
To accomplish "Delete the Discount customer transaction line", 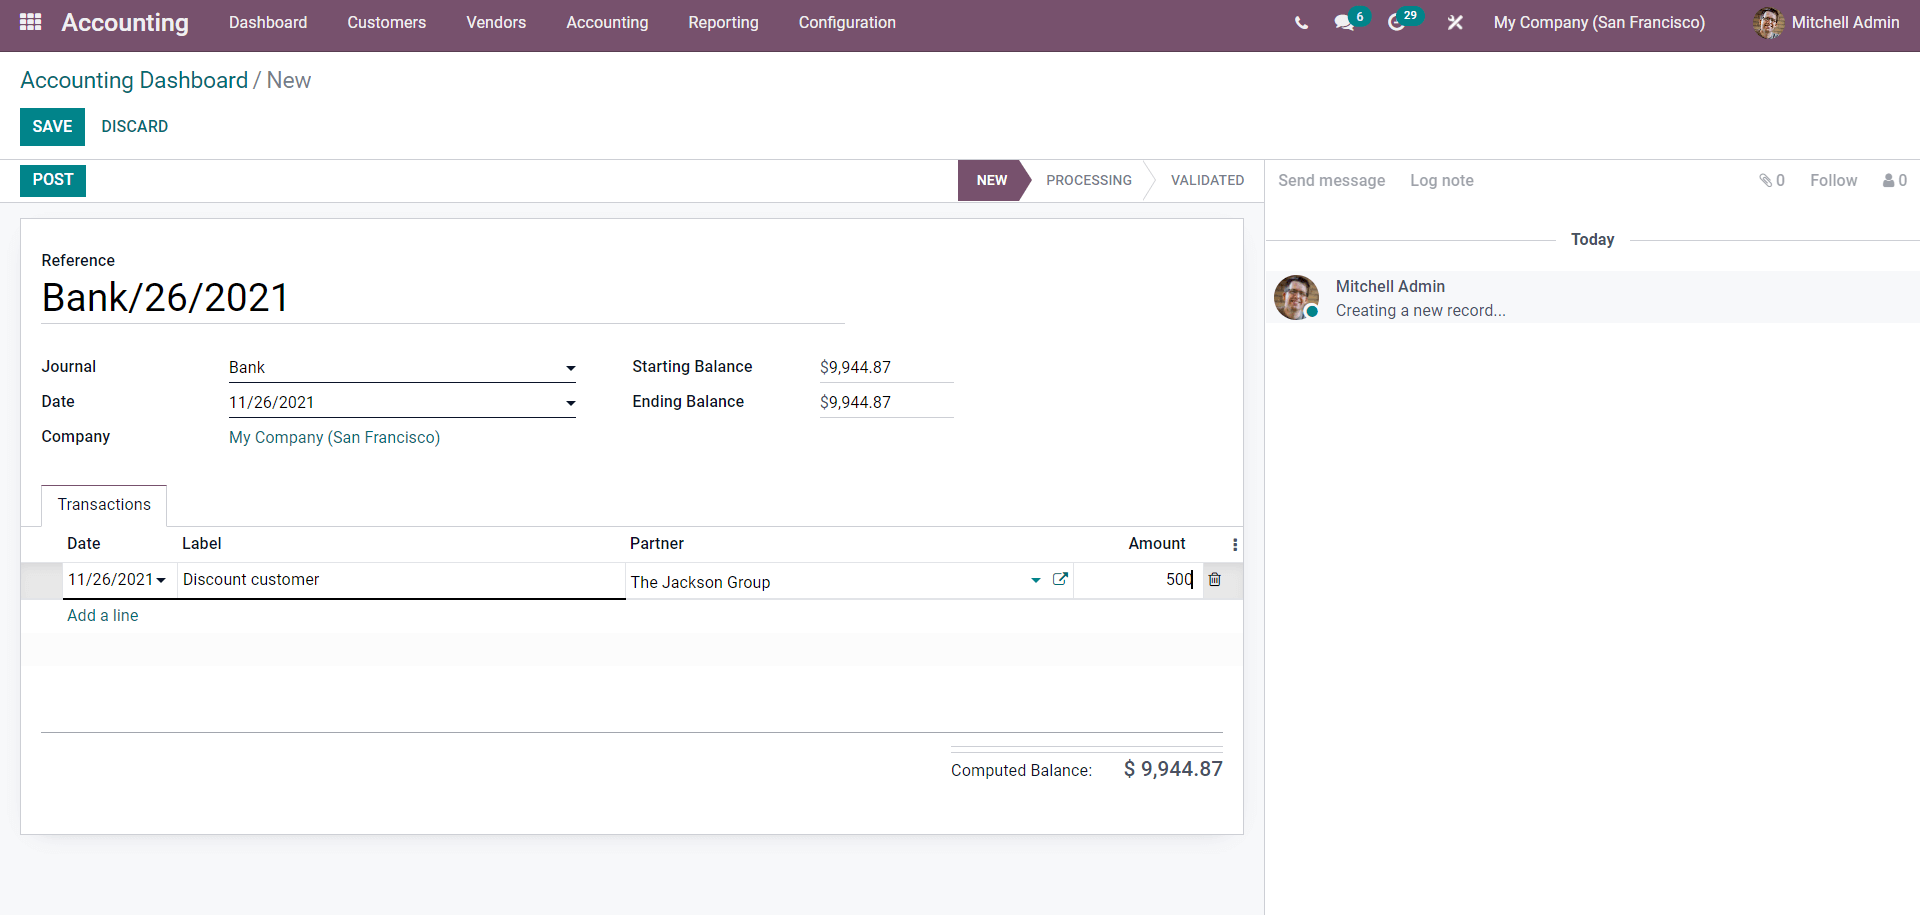I will tap(1214, 579).
